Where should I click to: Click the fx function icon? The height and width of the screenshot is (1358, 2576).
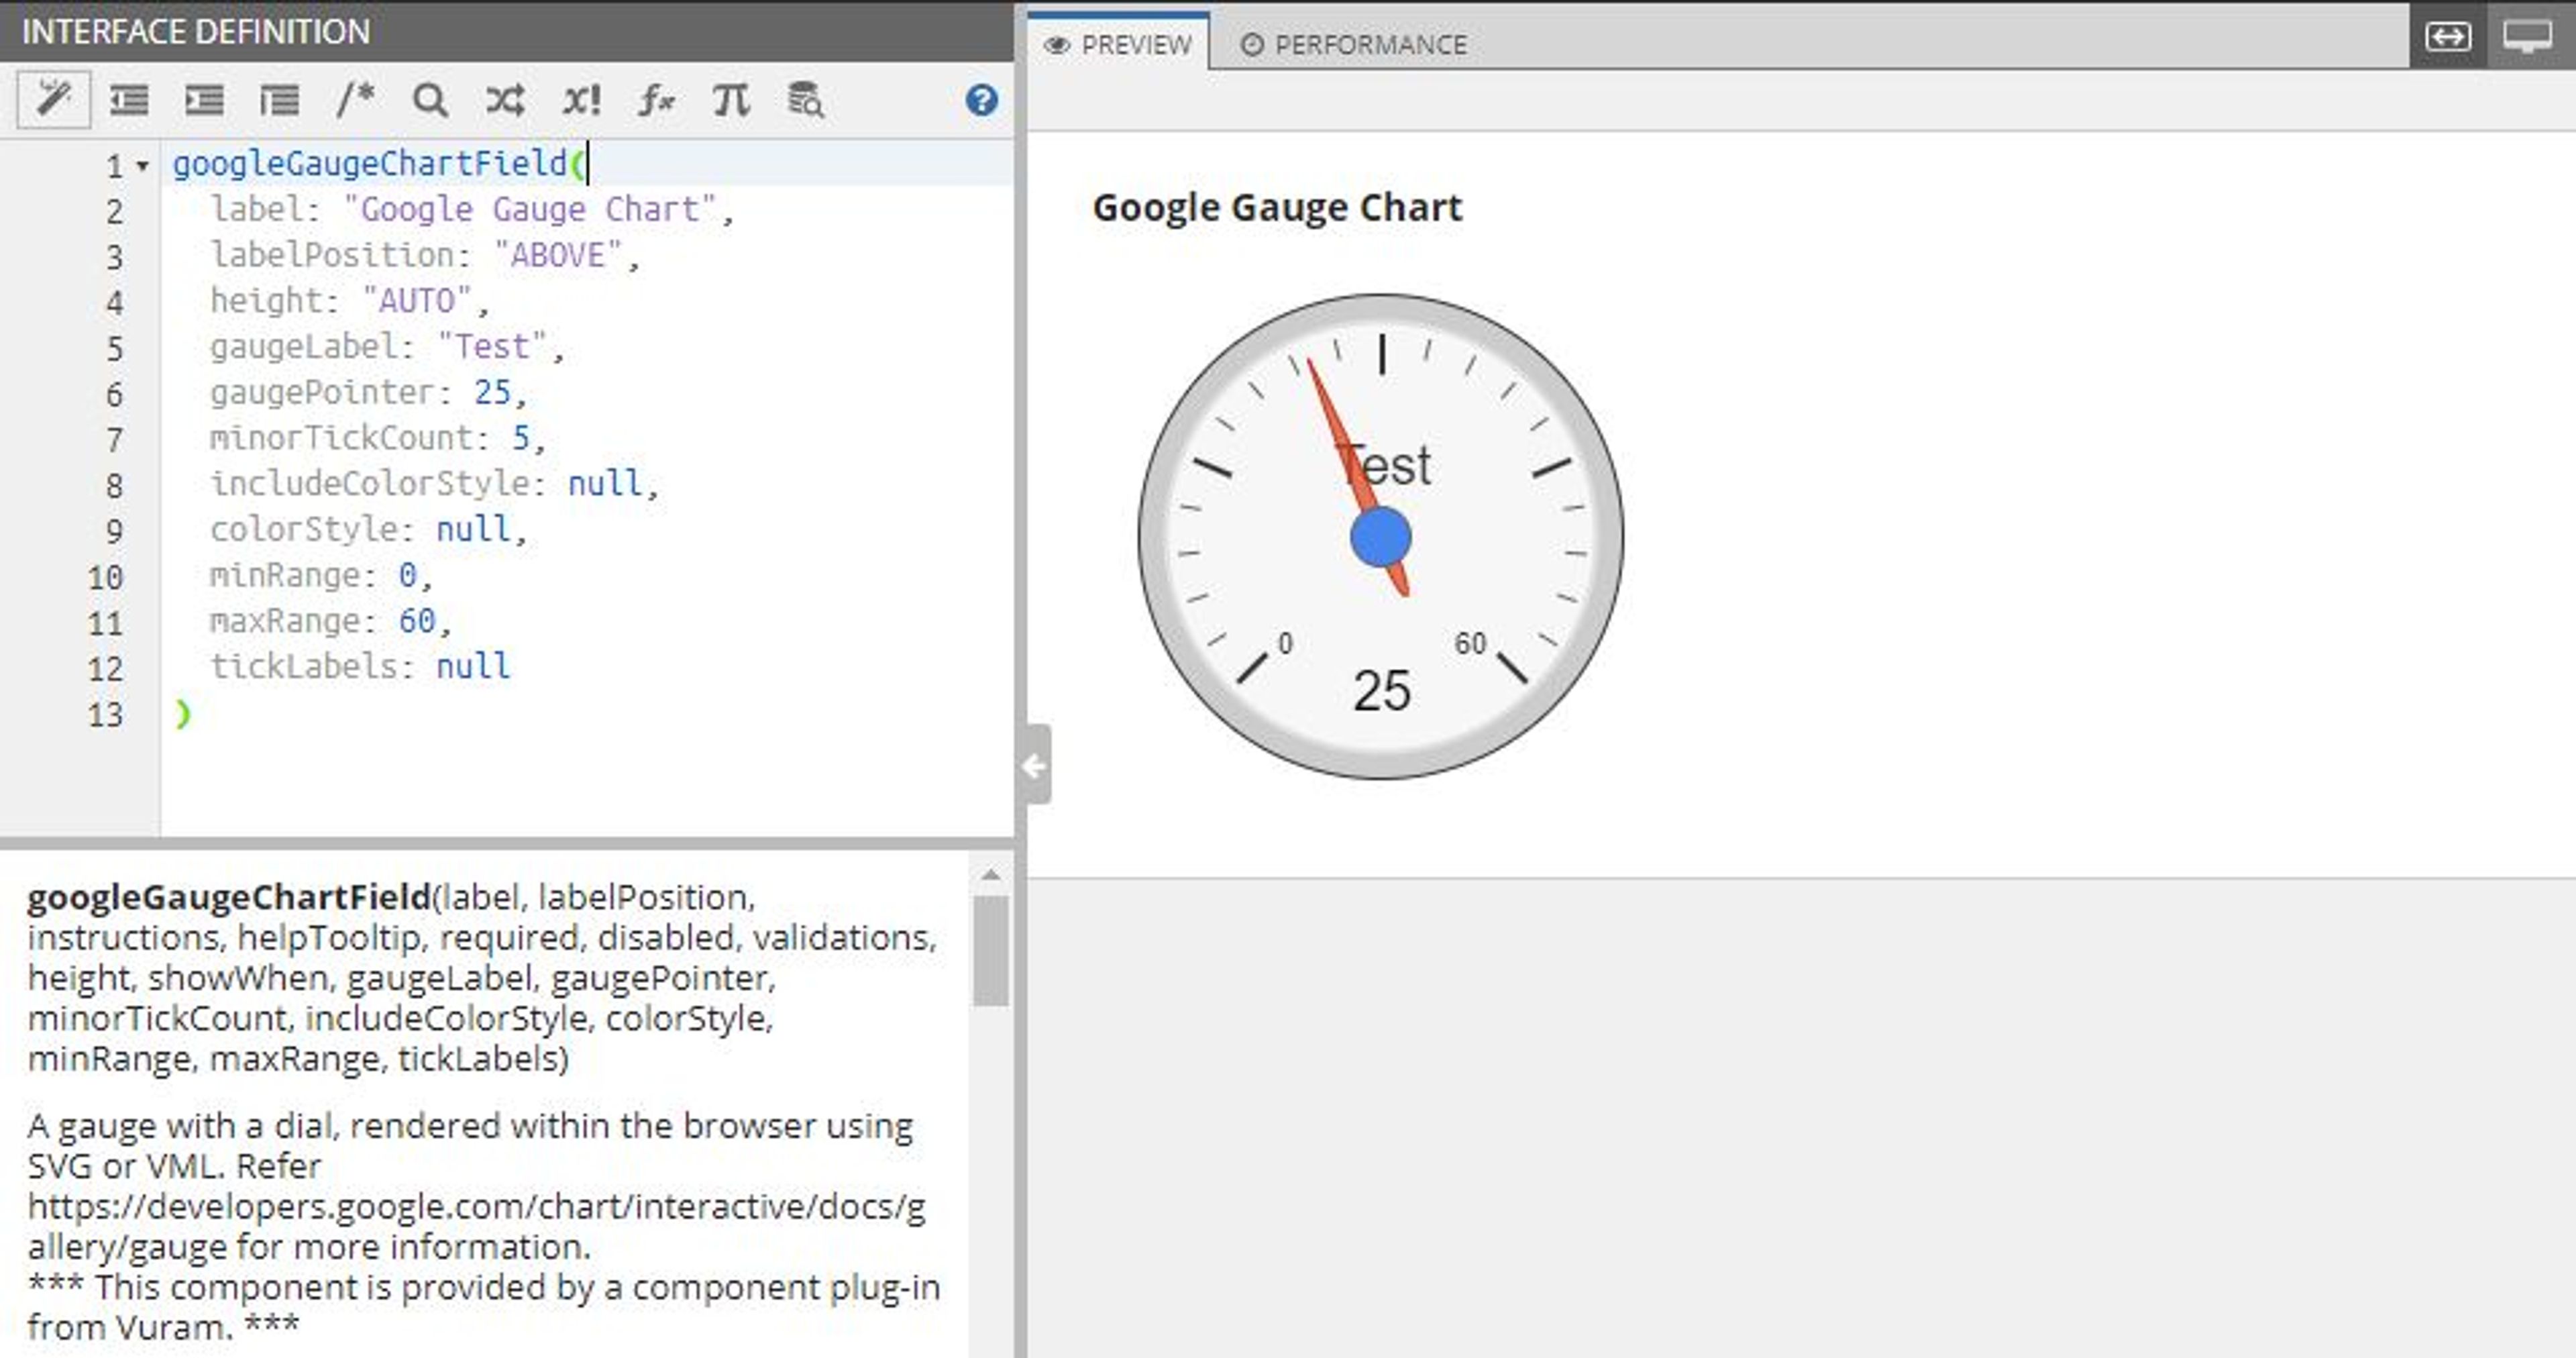click(656, 100)
